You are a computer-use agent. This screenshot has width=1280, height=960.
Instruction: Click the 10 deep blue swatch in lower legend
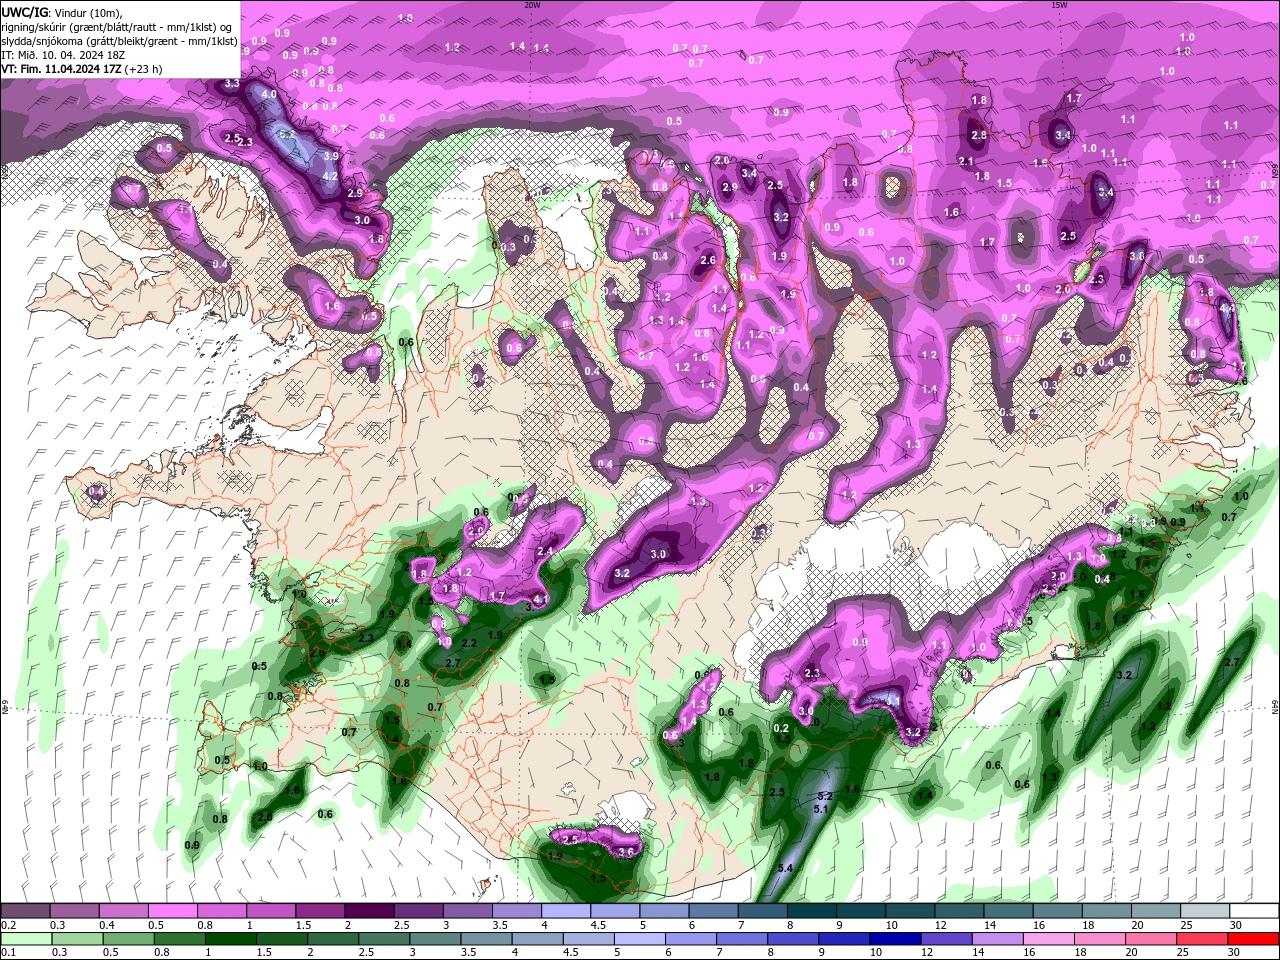coord(894,939)
